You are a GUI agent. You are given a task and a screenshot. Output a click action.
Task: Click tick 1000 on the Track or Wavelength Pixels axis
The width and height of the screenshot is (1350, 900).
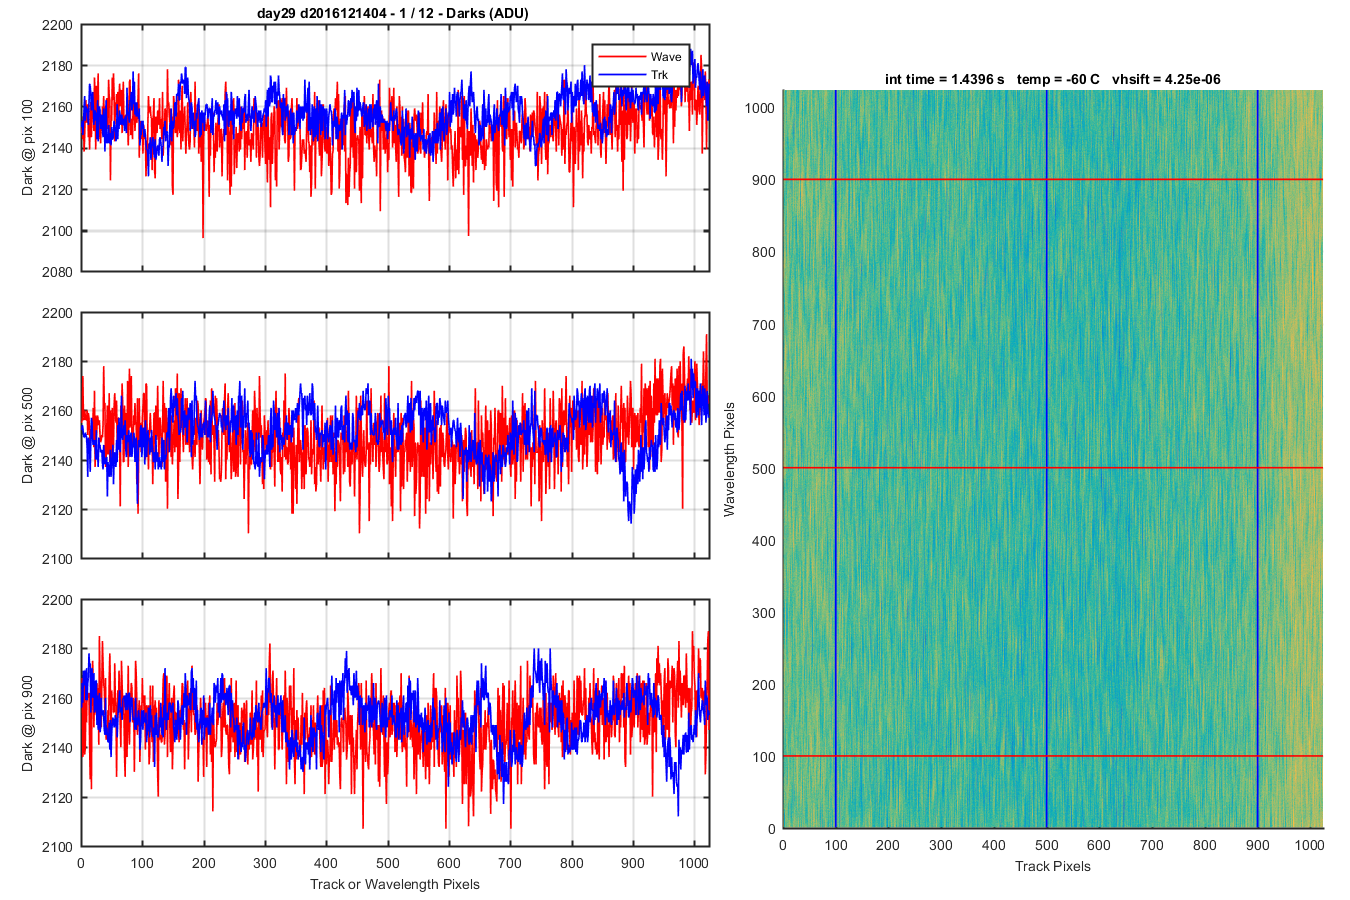click(x=694, y=863)
